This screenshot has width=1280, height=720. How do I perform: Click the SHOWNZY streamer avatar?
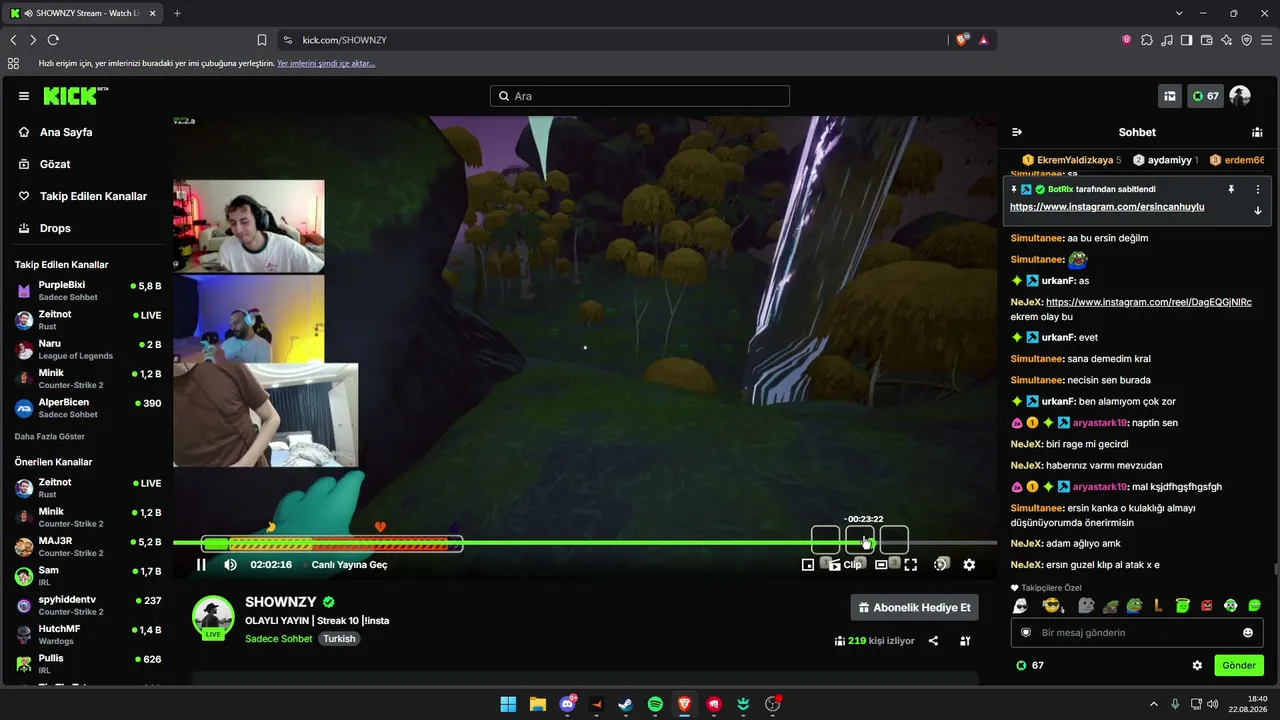(213, 618)
